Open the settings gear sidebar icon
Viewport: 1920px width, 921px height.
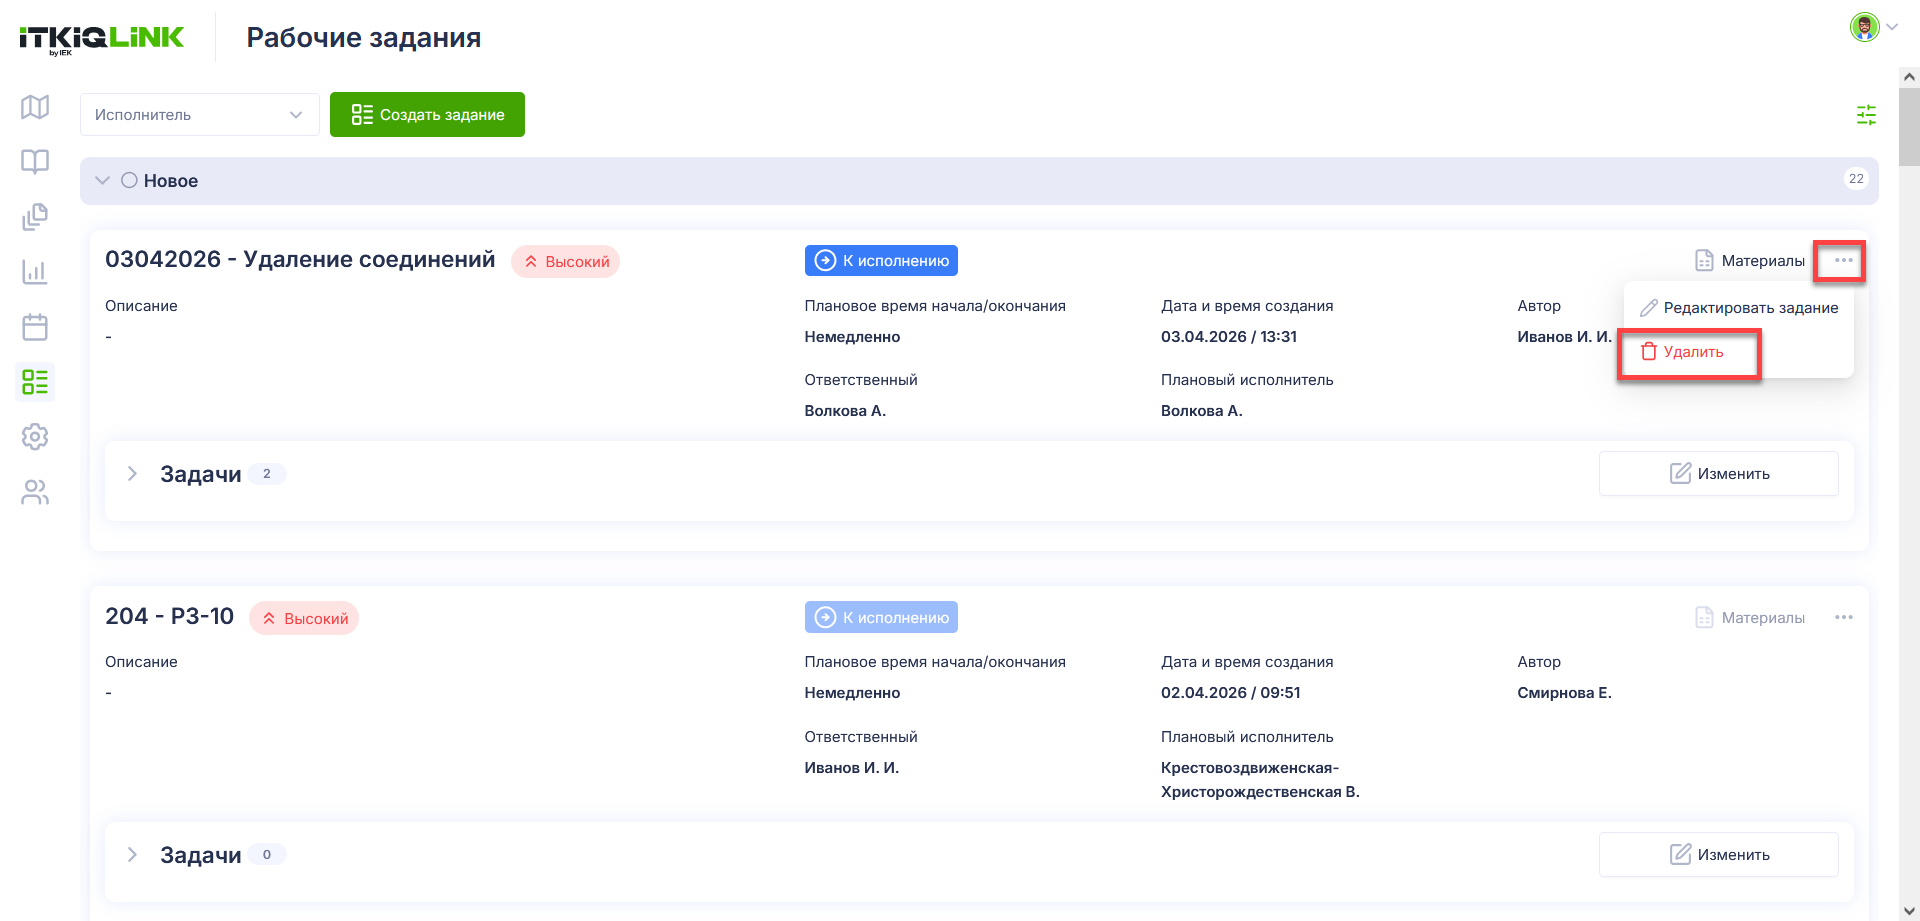35,437
